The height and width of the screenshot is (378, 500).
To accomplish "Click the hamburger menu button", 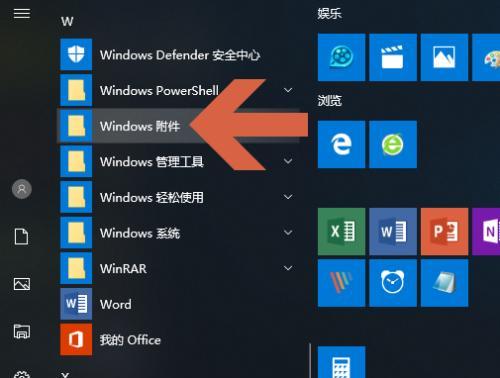I will [x=22, y=14].
